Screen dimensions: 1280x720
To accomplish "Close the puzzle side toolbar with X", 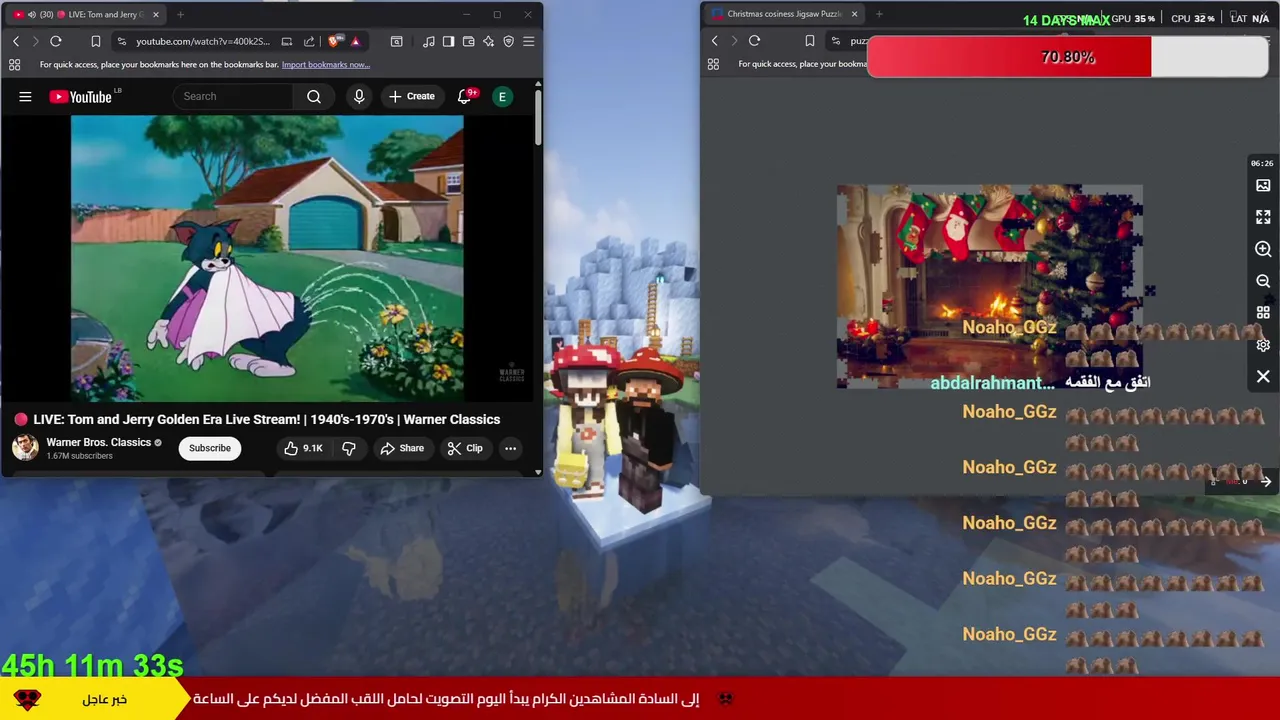I will [1263, 377].
